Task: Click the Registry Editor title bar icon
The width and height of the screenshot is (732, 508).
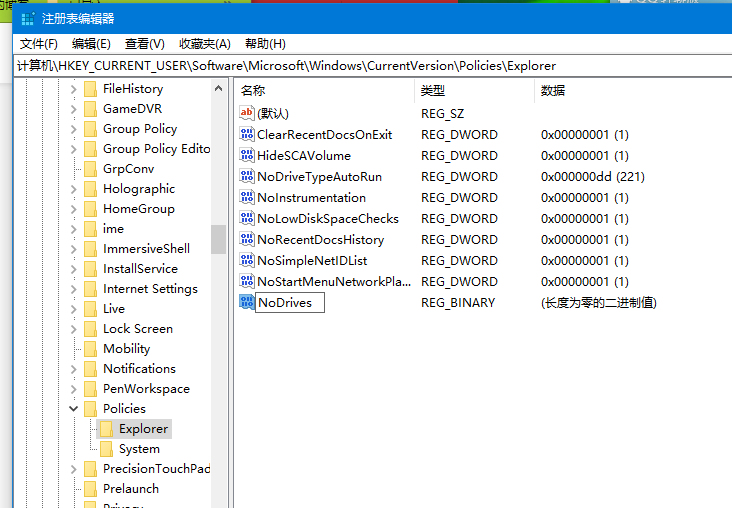Action: [28, 19]
